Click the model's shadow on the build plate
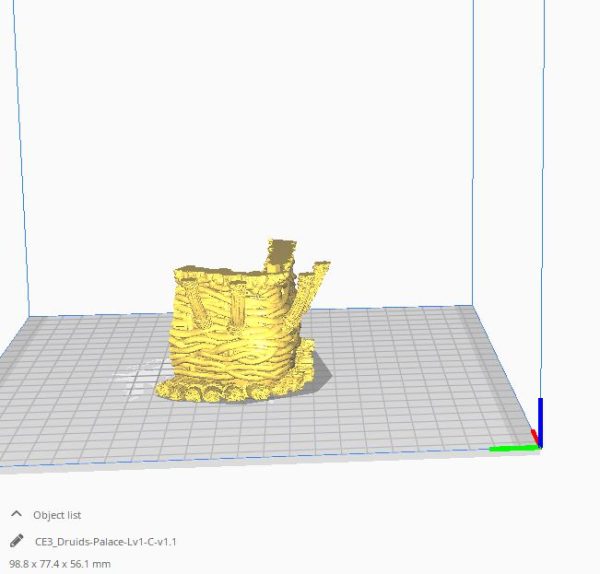The image size is (600, 574). tap(318, 370)
